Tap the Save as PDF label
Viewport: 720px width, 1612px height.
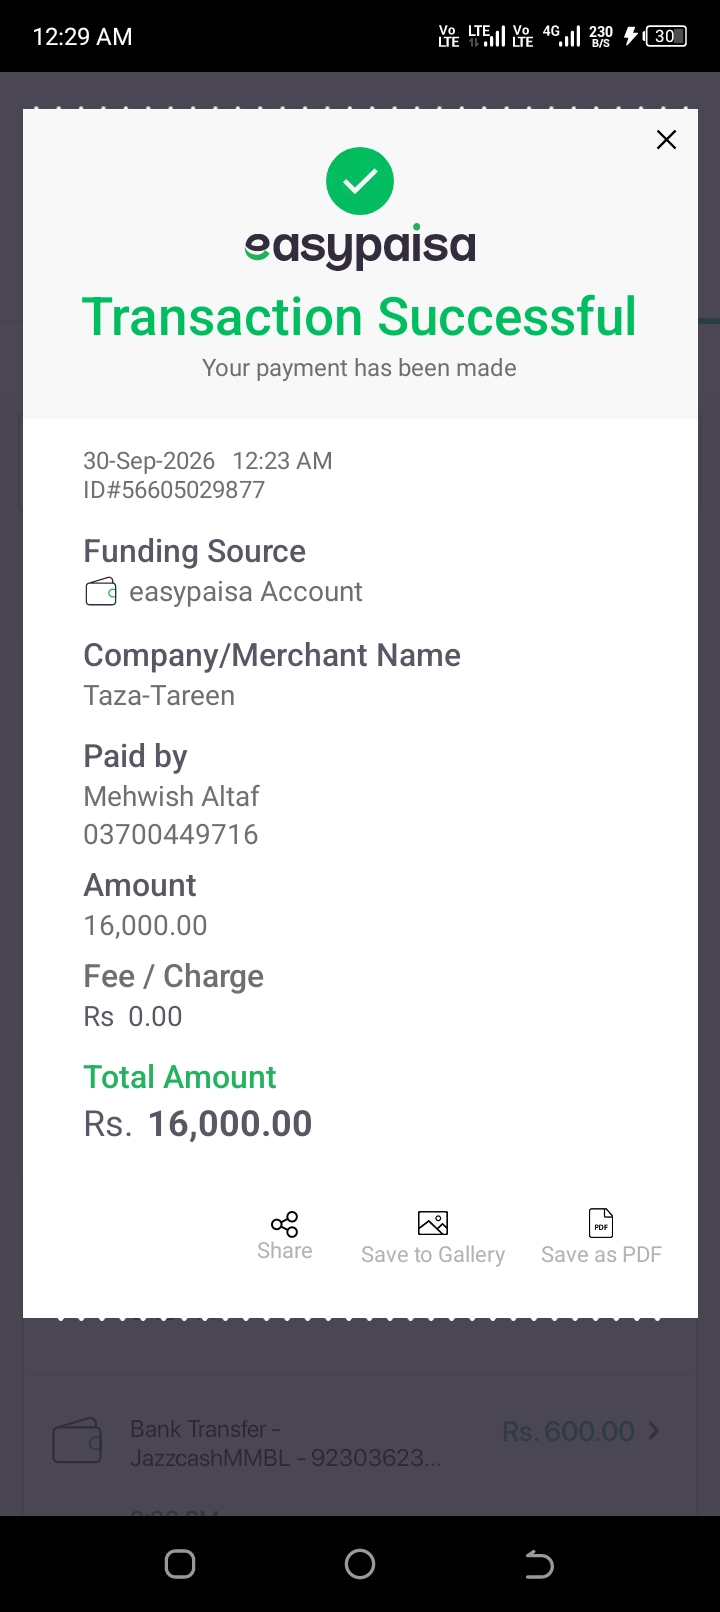(601, 1254)
